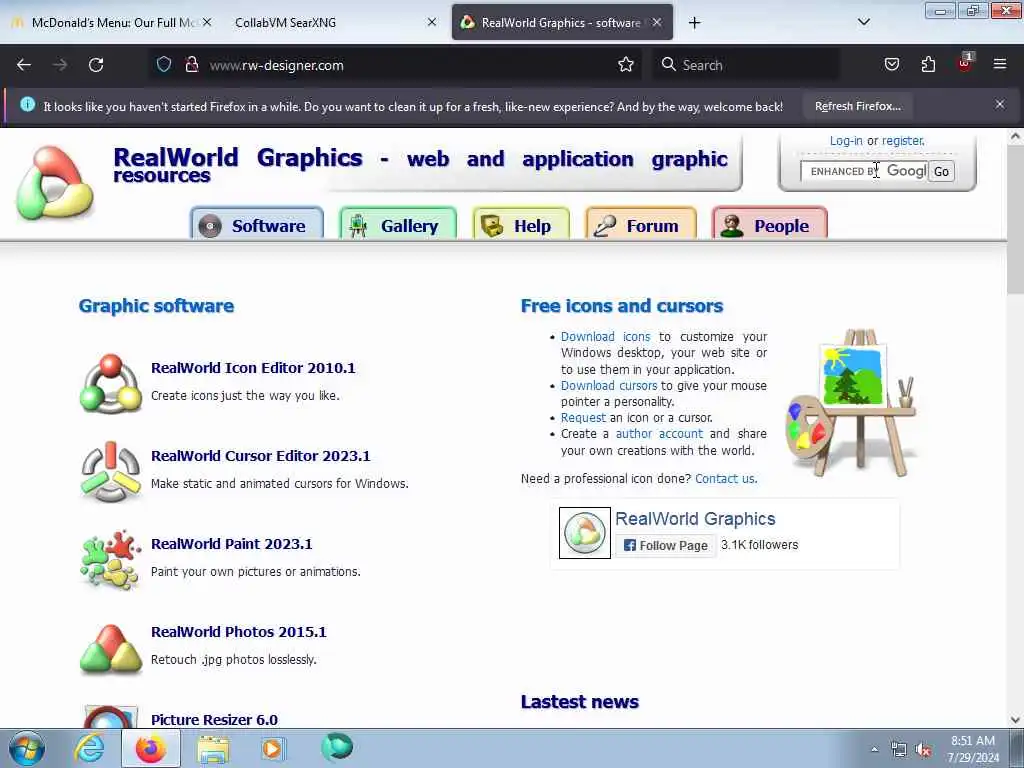
Task: Open the Forum navigation tab
Action: [x=641, y=224]
